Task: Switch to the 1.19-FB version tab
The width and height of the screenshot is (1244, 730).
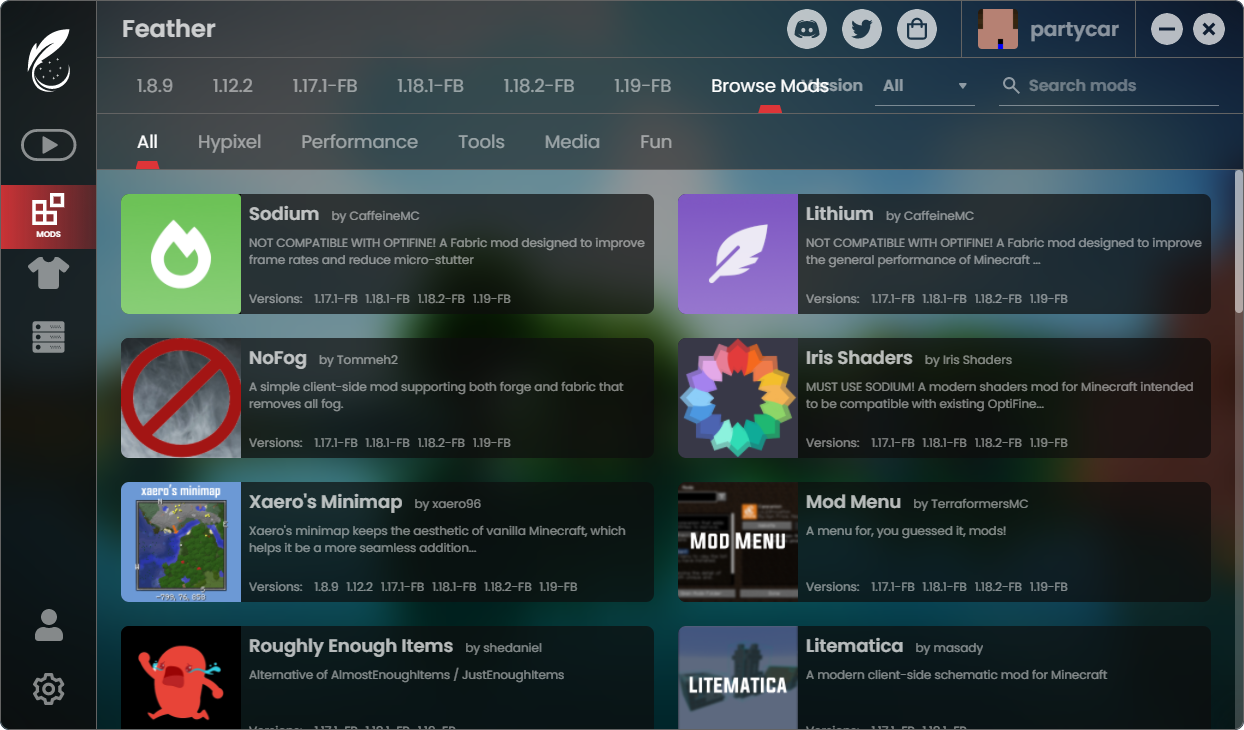Action: coord(642,86)
